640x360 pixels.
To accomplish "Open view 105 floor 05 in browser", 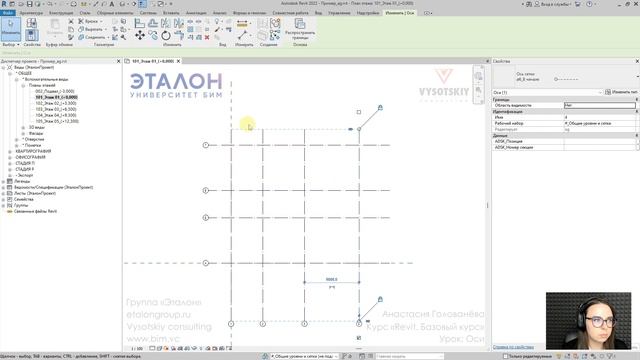I will point(57,121).
